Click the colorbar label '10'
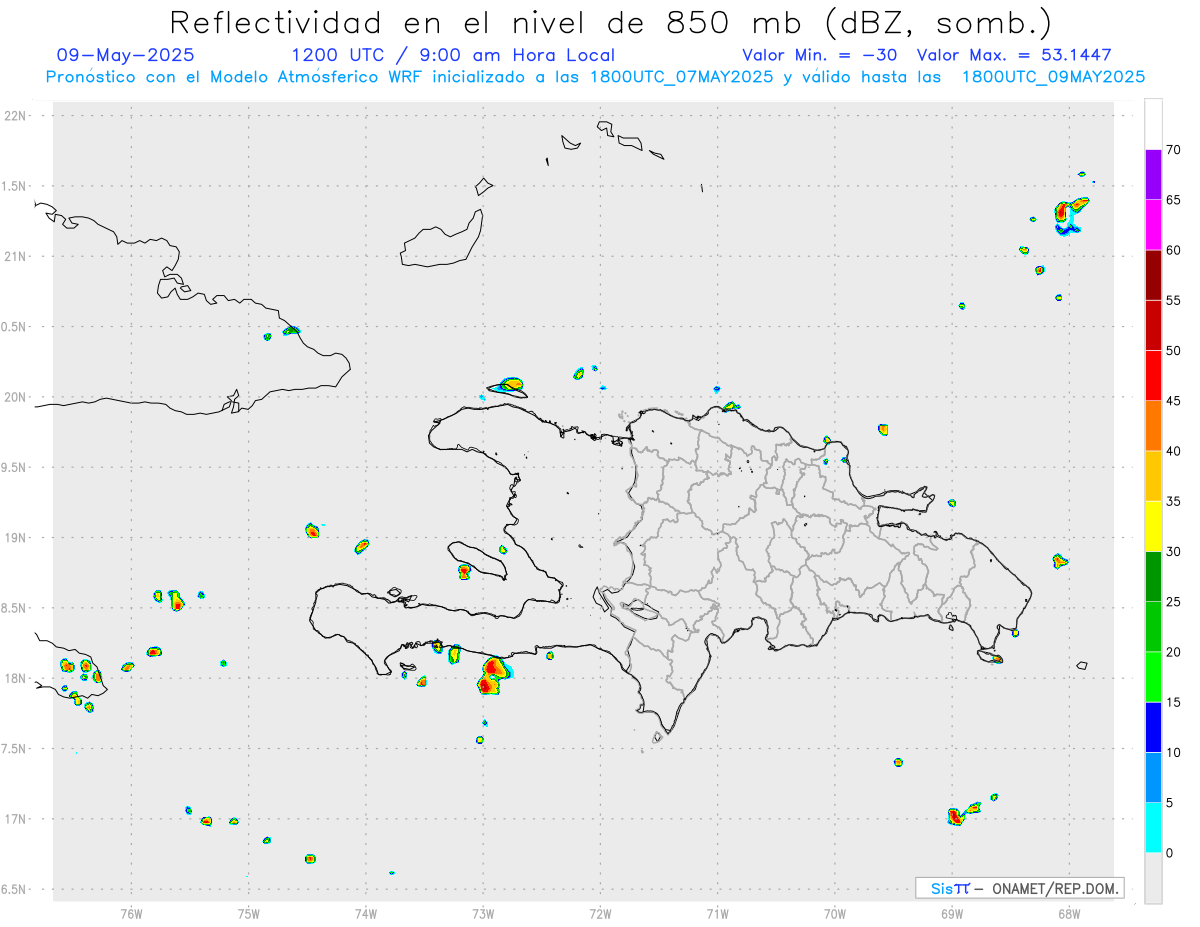 coord(1173,752)
